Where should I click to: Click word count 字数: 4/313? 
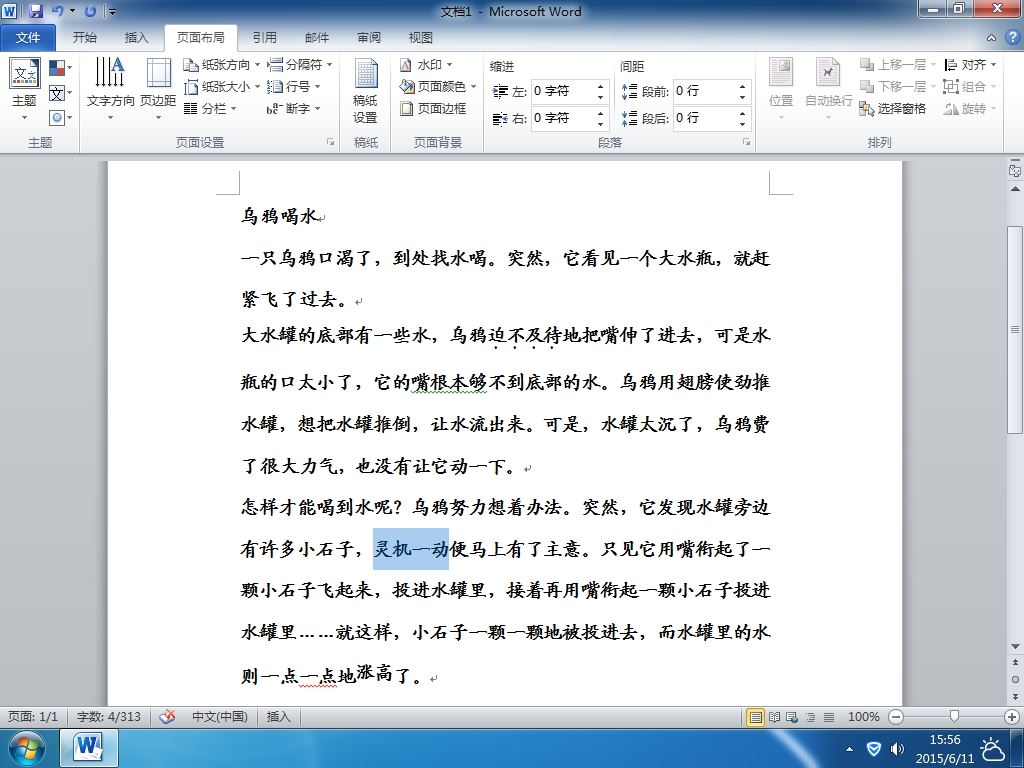[x=108, y=716]
